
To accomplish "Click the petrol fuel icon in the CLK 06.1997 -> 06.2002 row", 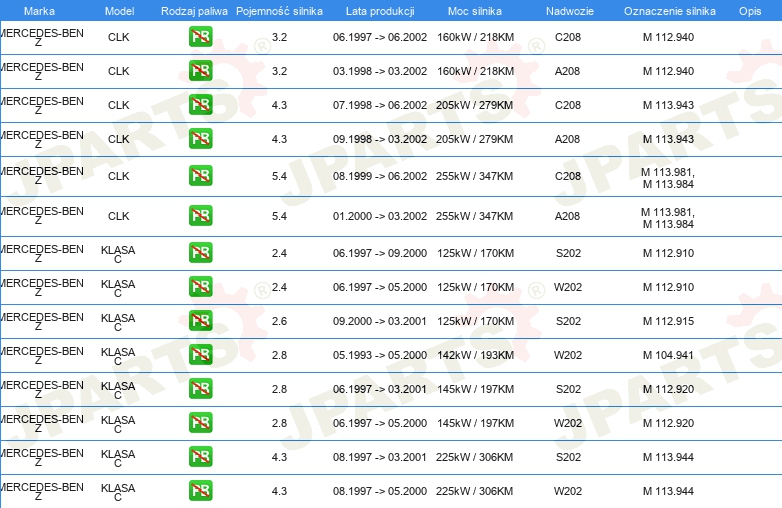I will tap(200, 37).
